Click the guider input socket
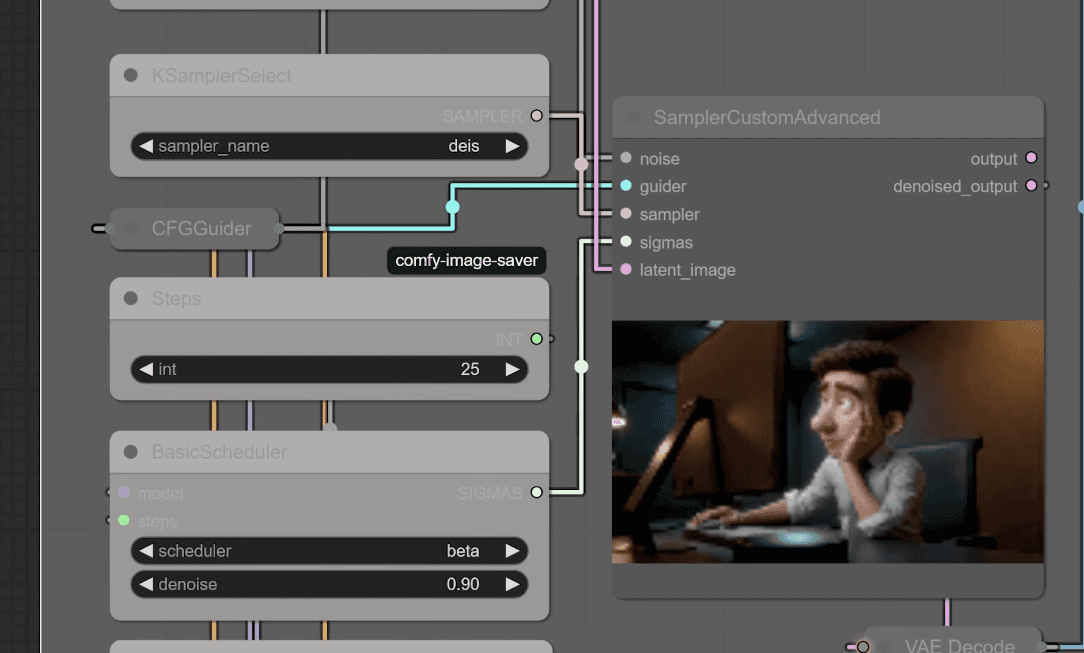This screenshot has width=1084, height=653. 626,185
